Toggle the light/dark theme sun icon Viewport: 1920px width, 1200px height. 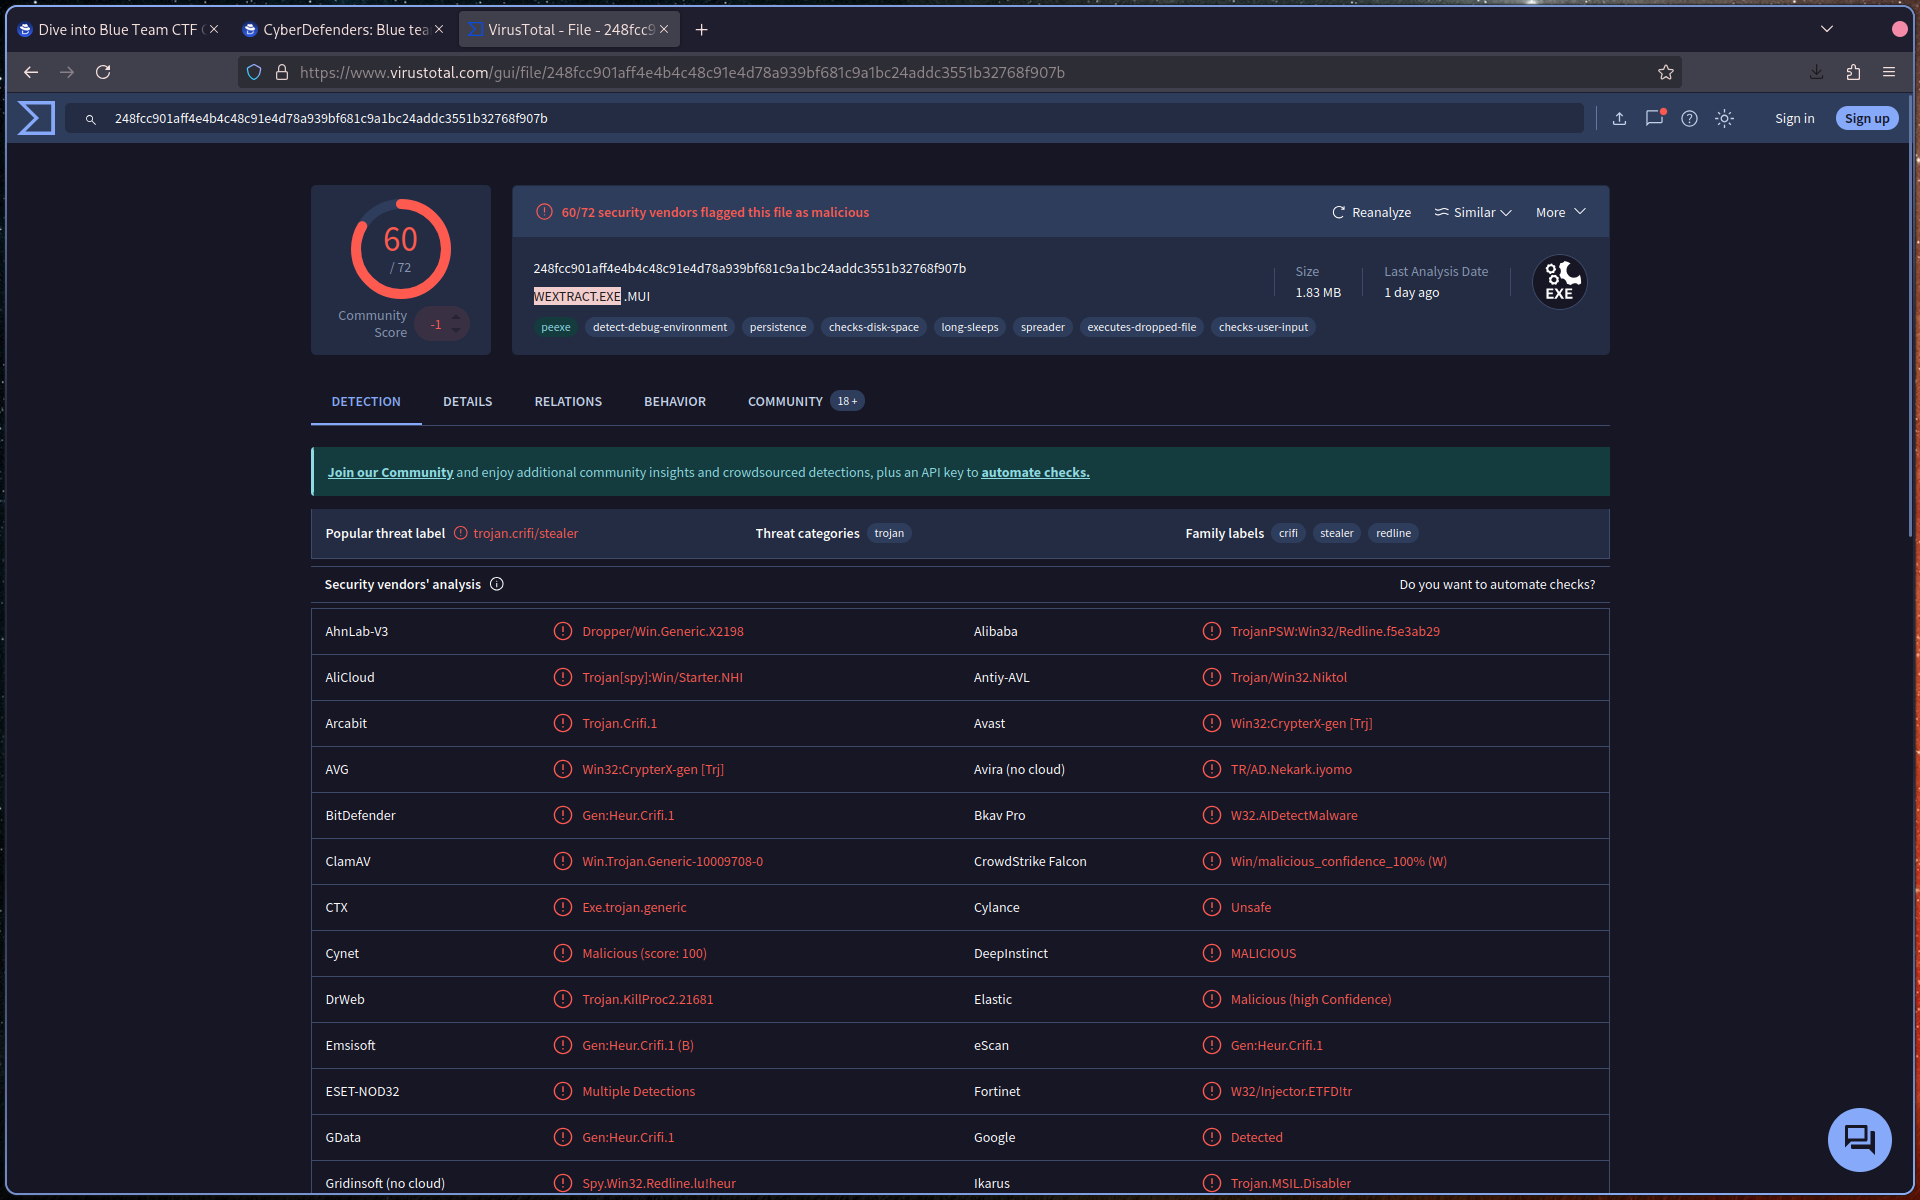[x=1724, y=118]
